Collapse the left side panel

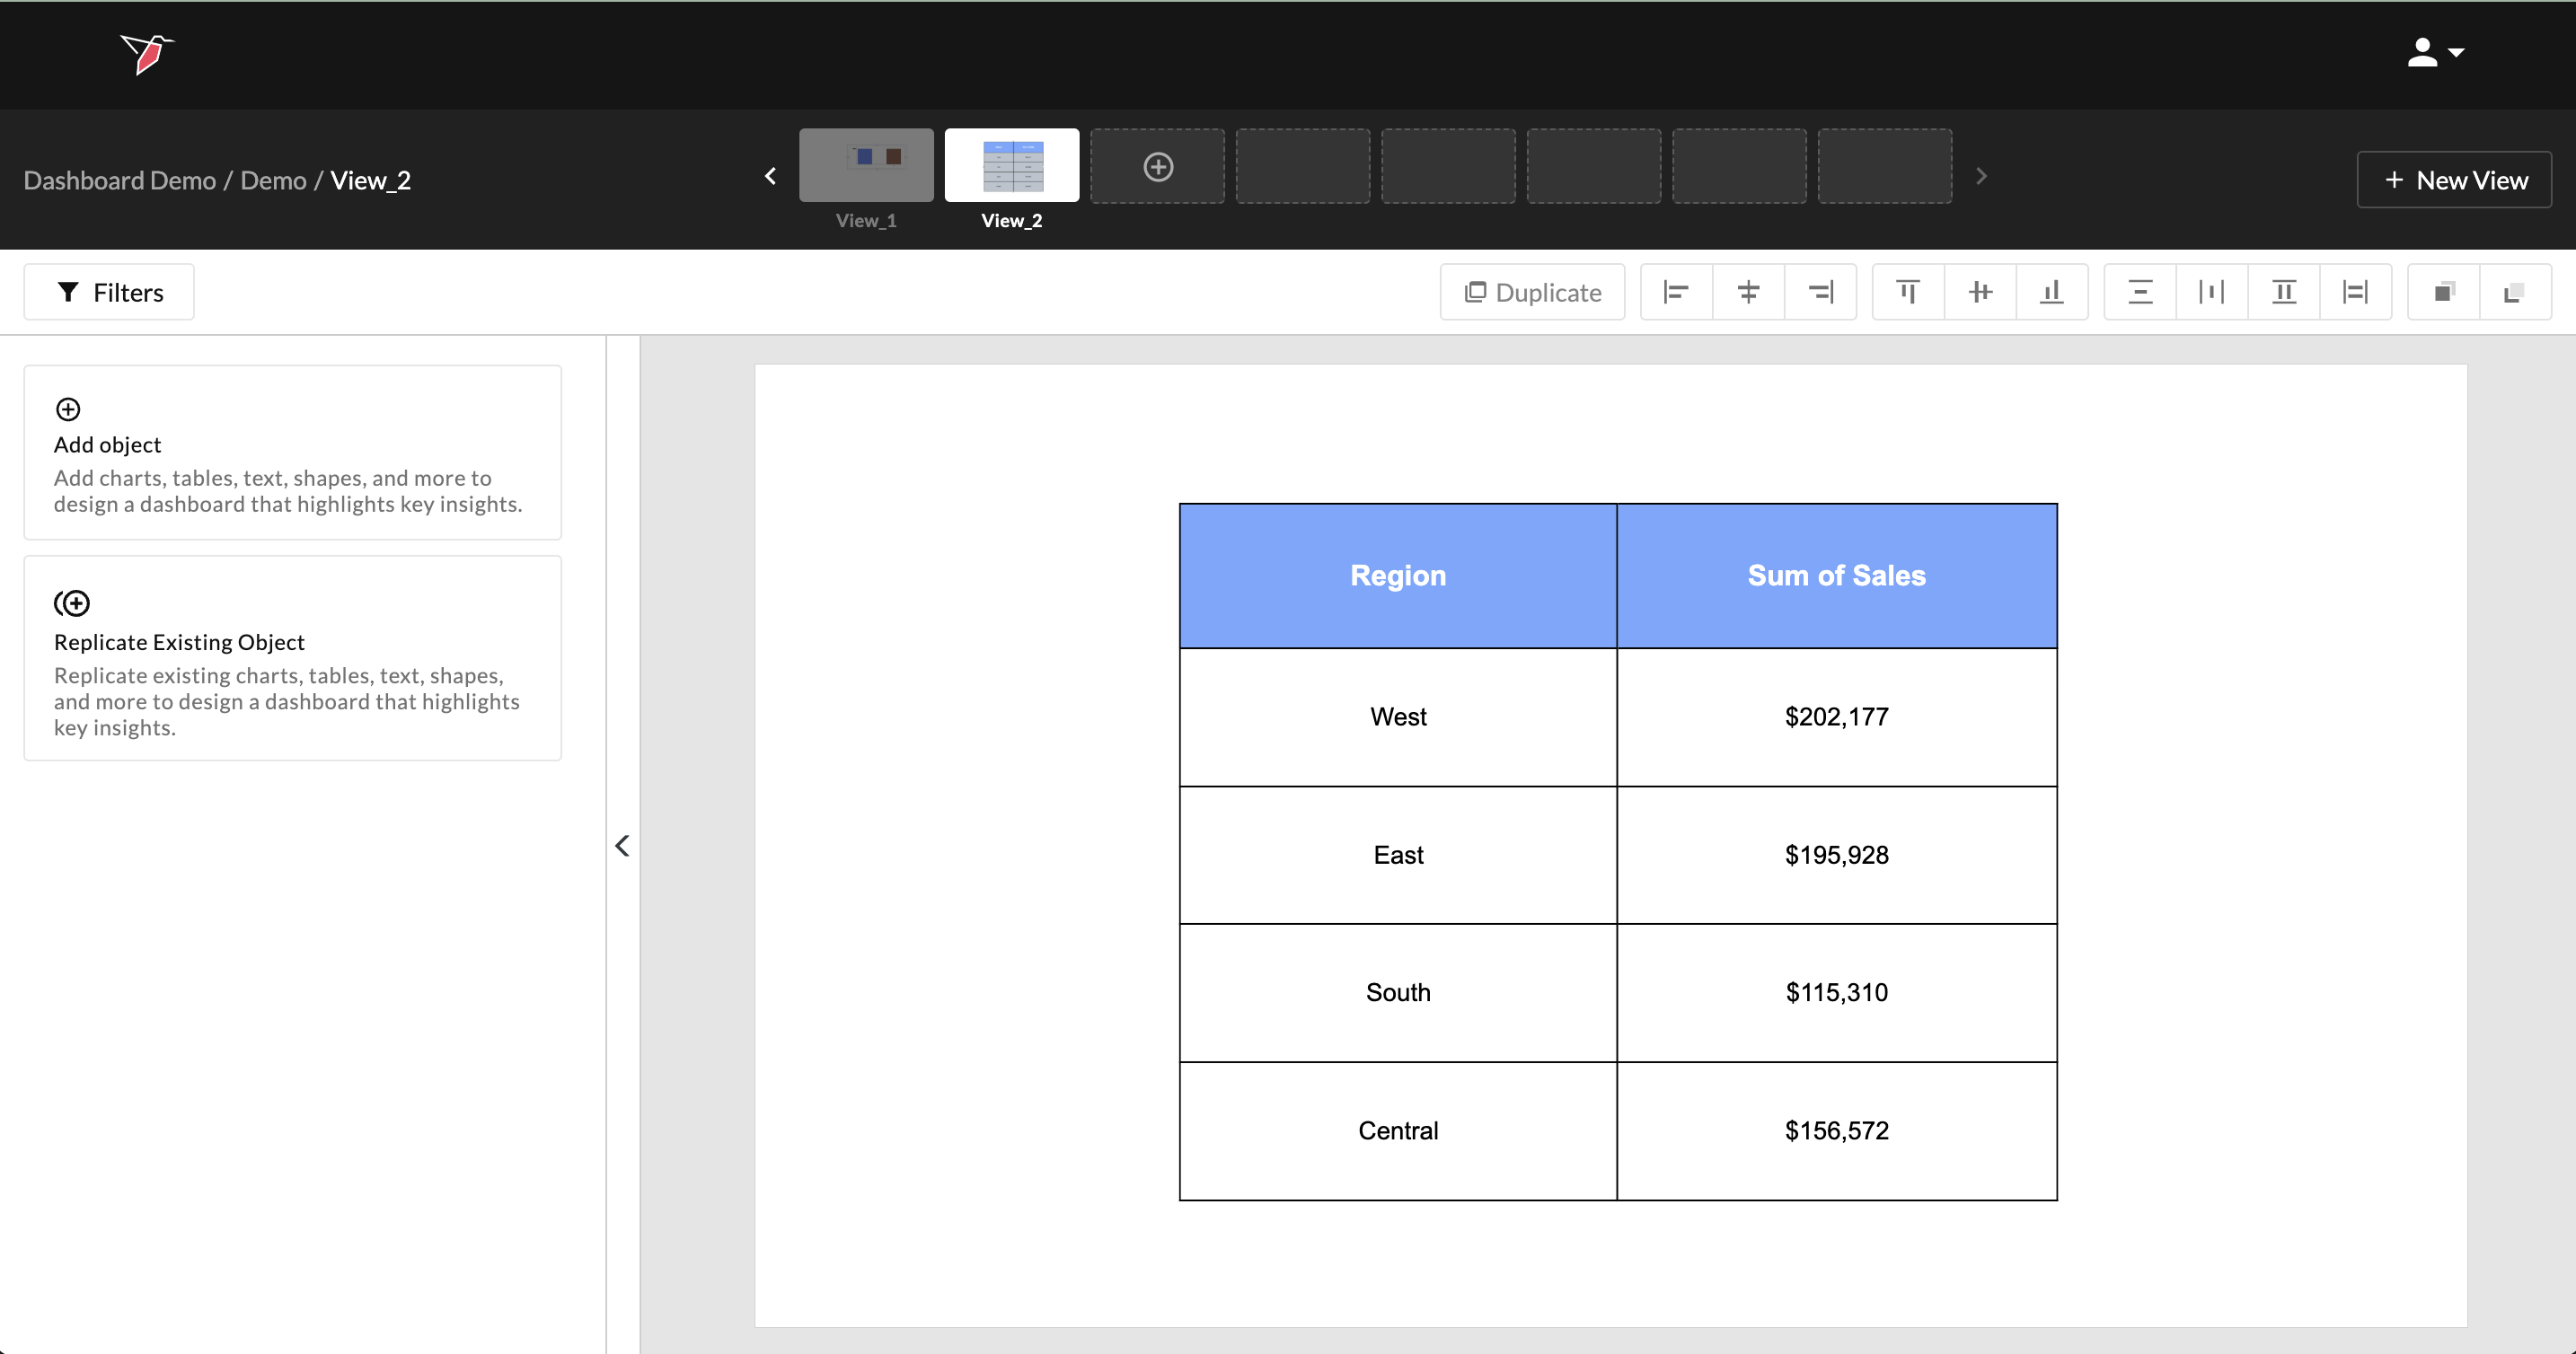coord(622,846)
